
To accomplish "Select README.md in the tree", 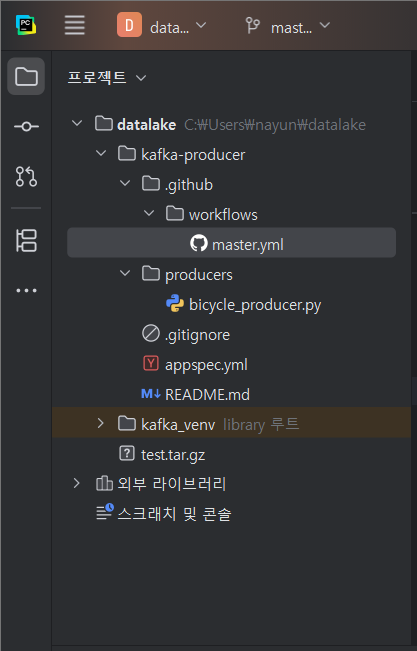I will pos(195,394).
